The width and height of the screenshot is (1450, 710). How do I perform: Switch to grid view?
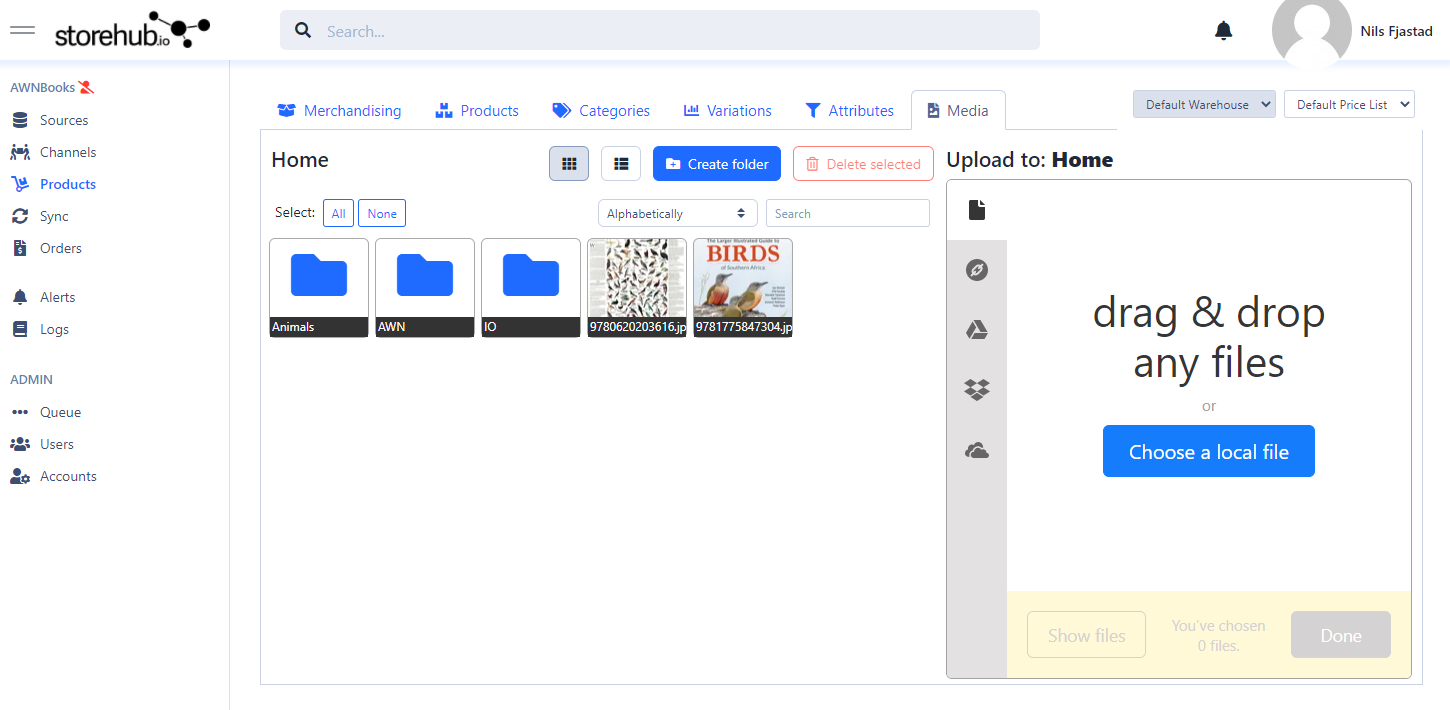tap(569, 164)
